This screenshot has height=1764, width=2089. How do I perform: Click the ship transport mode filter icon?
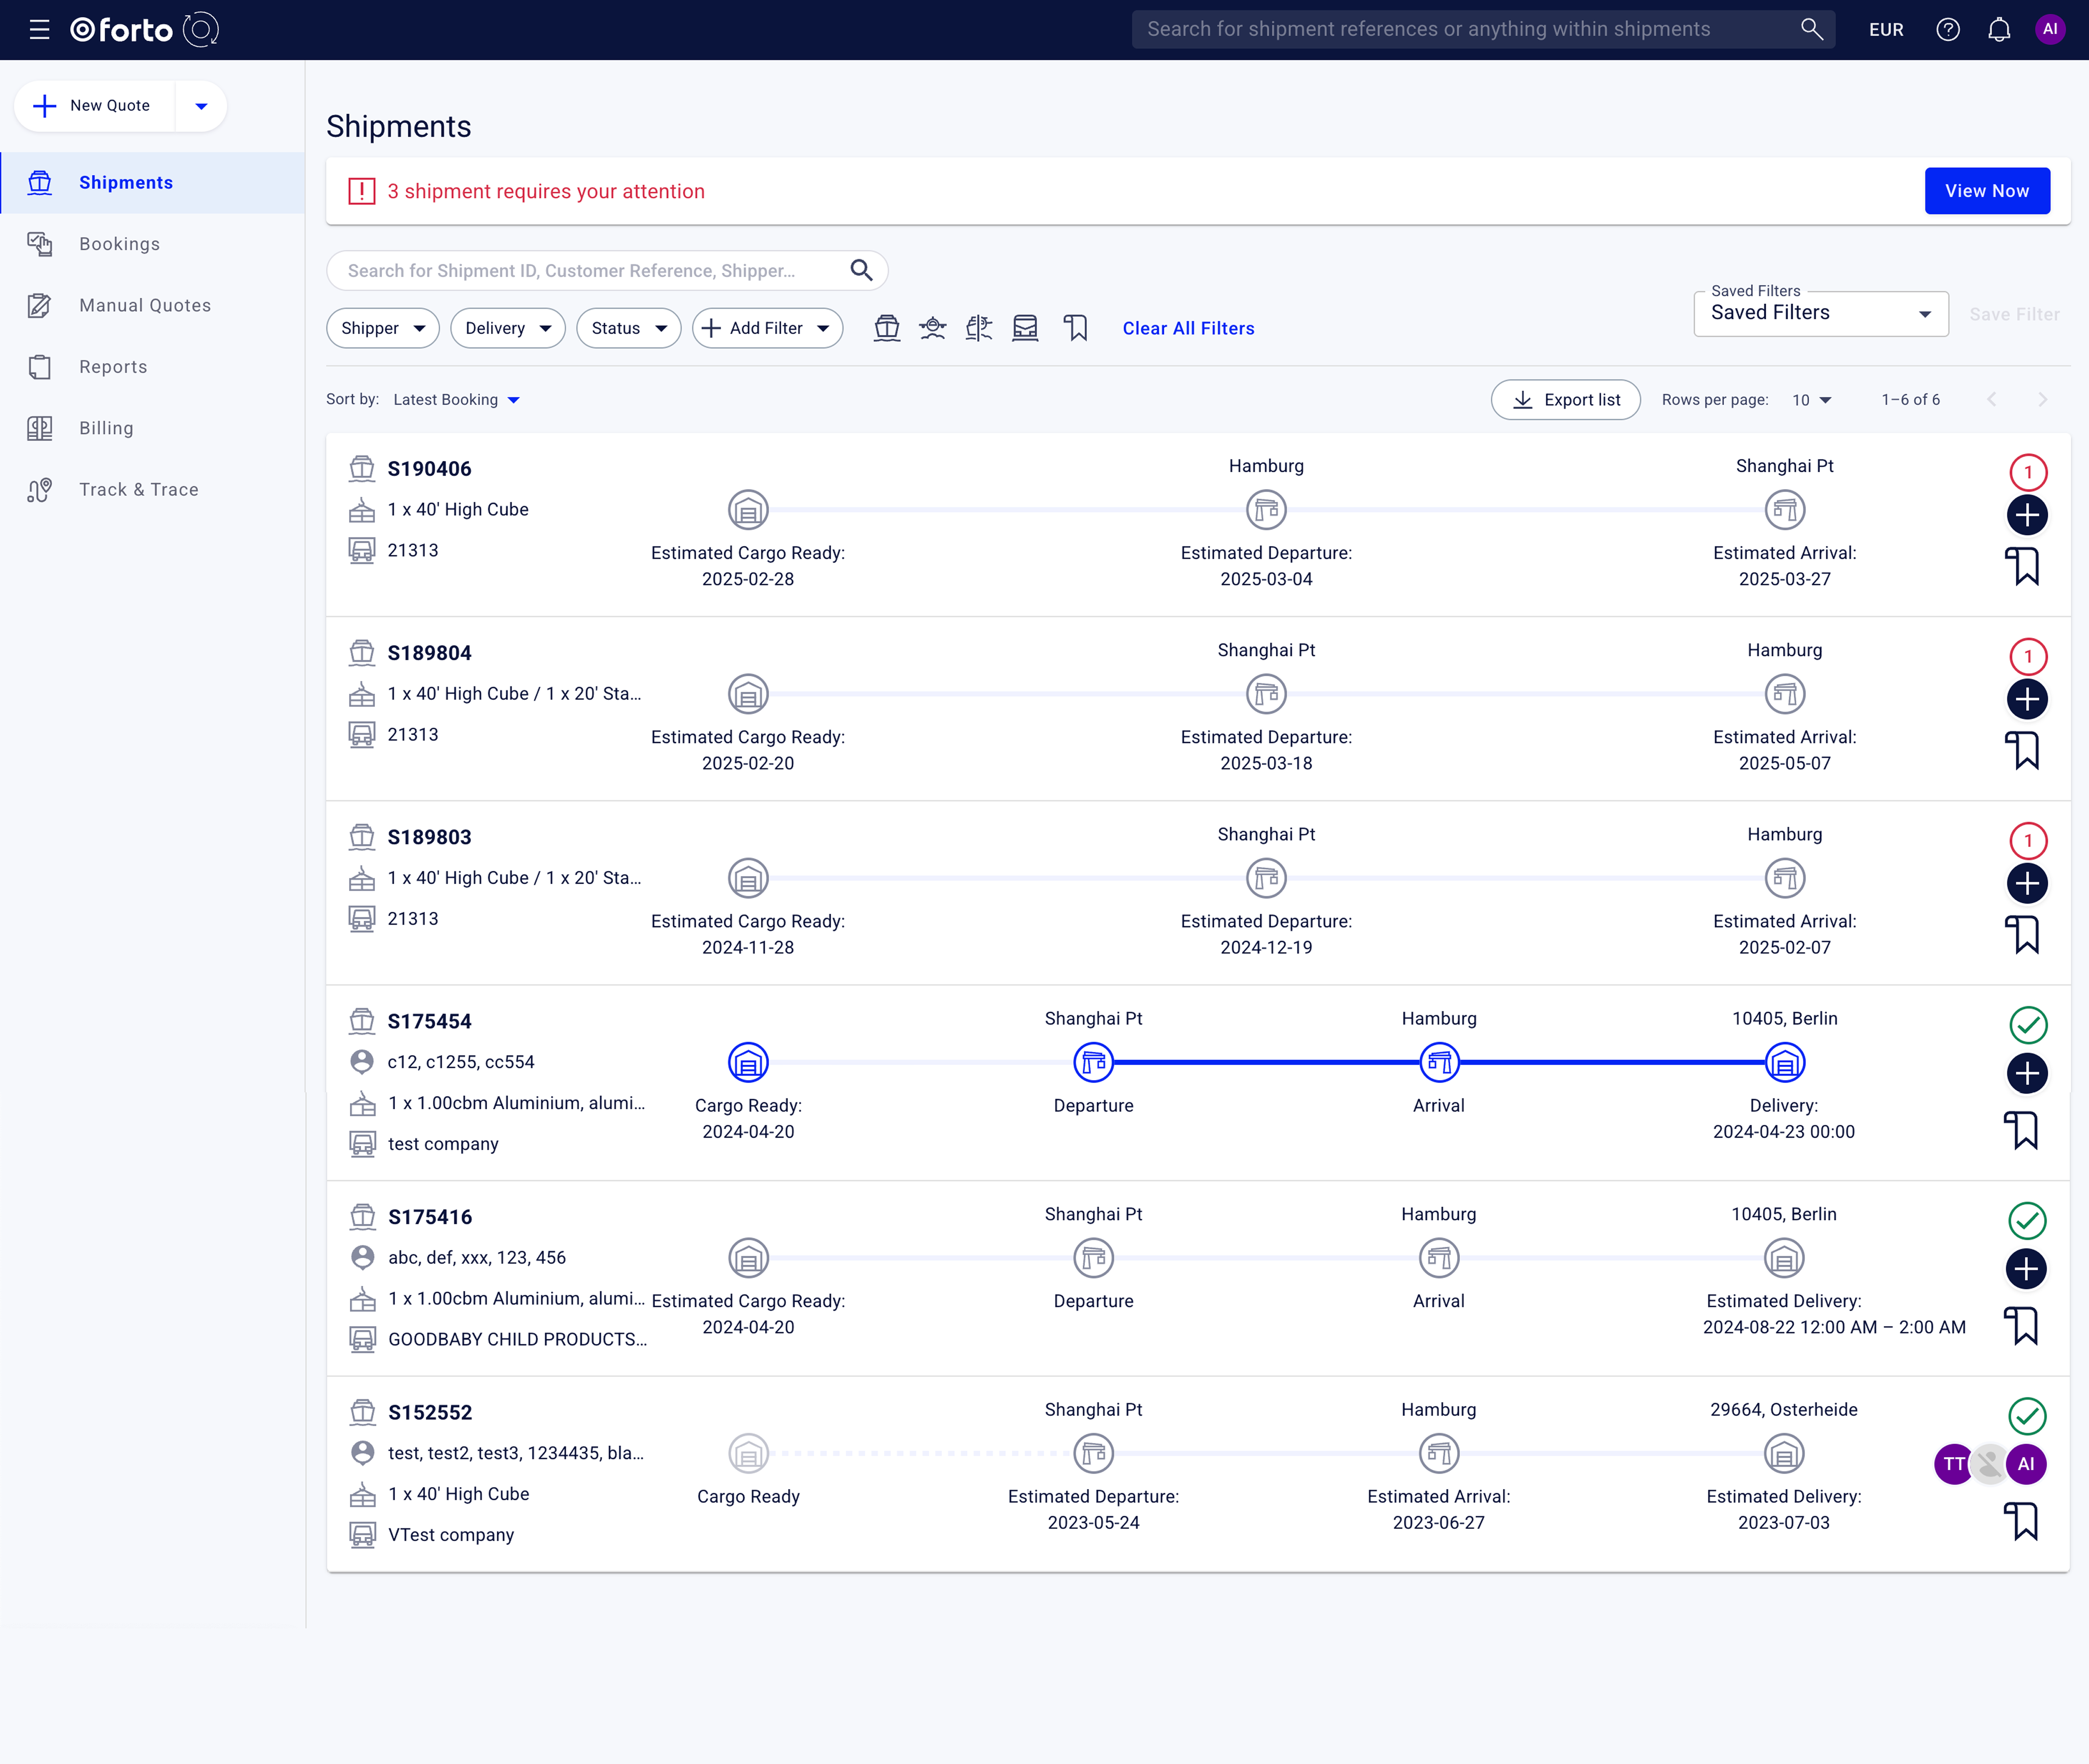click(886, 328)
